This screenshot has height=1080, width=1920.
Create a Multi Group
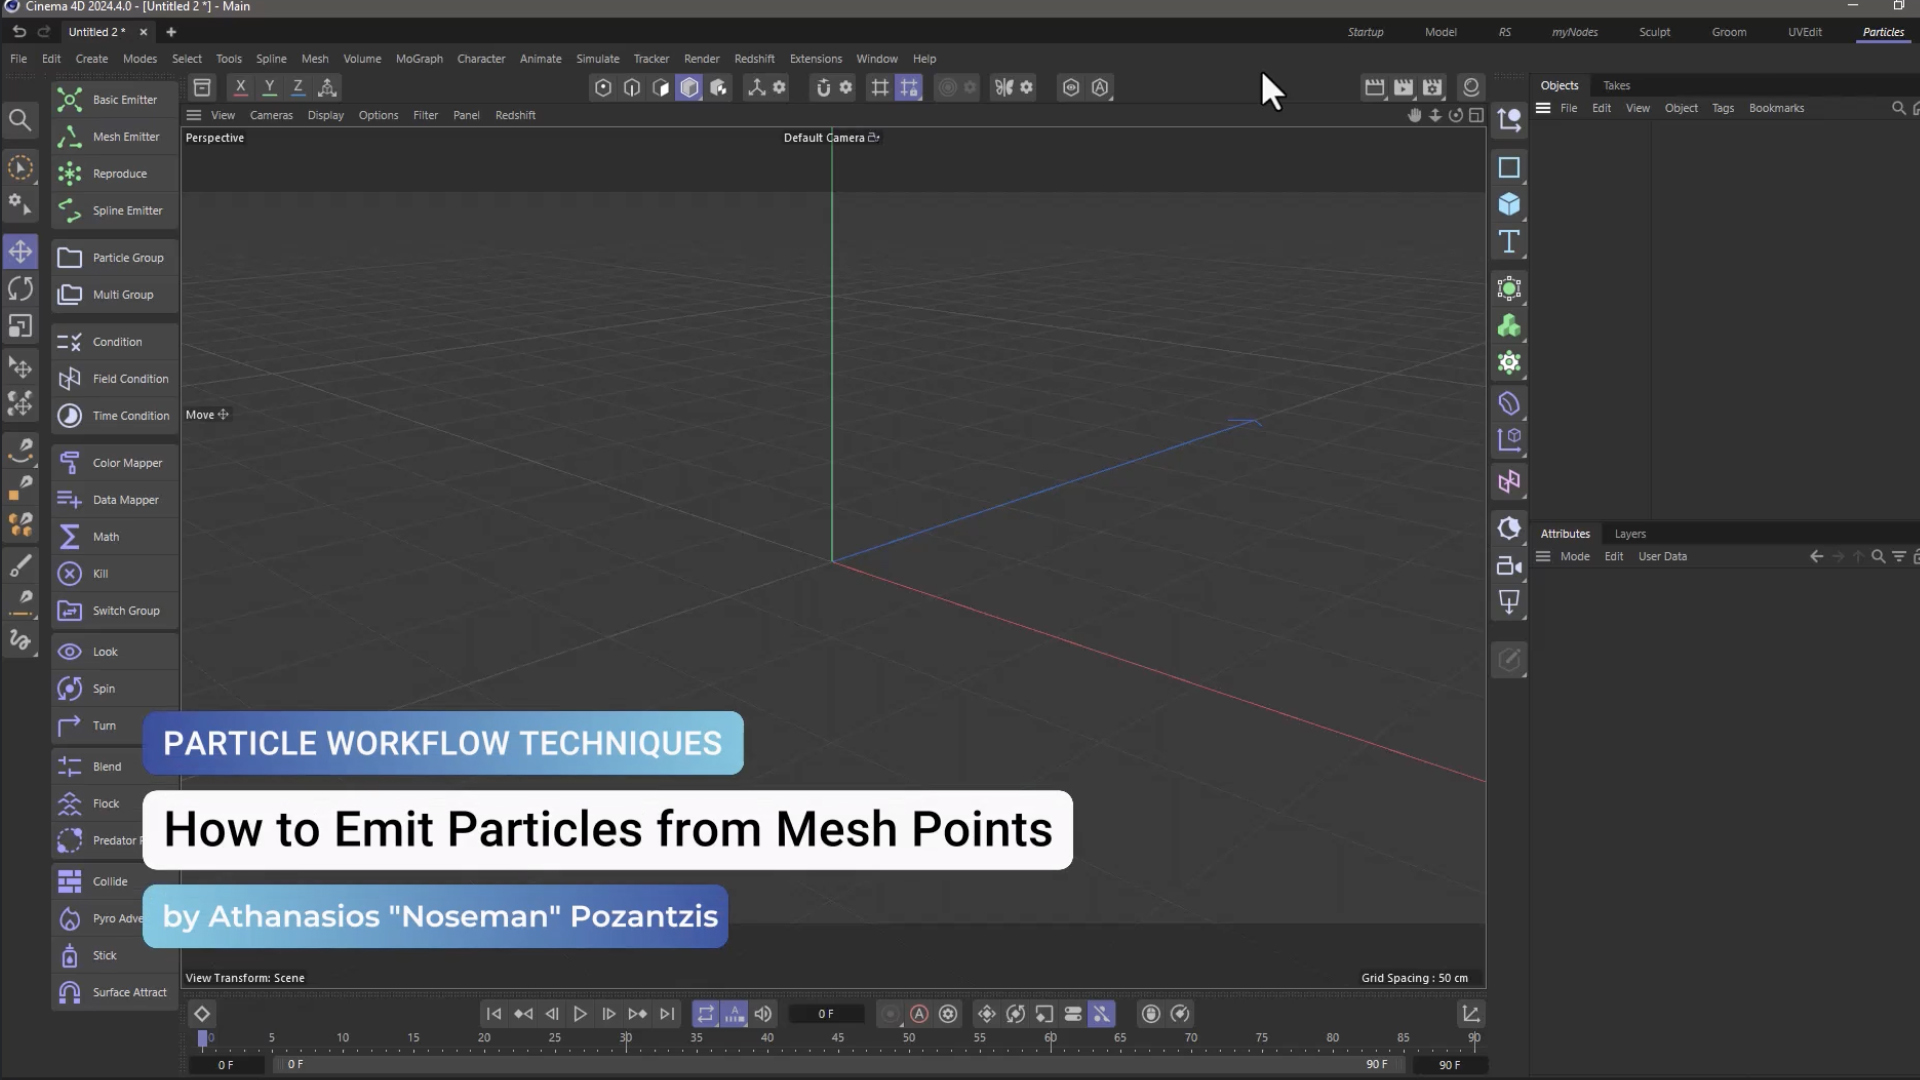pyautogui.click(x=115, y=295)
